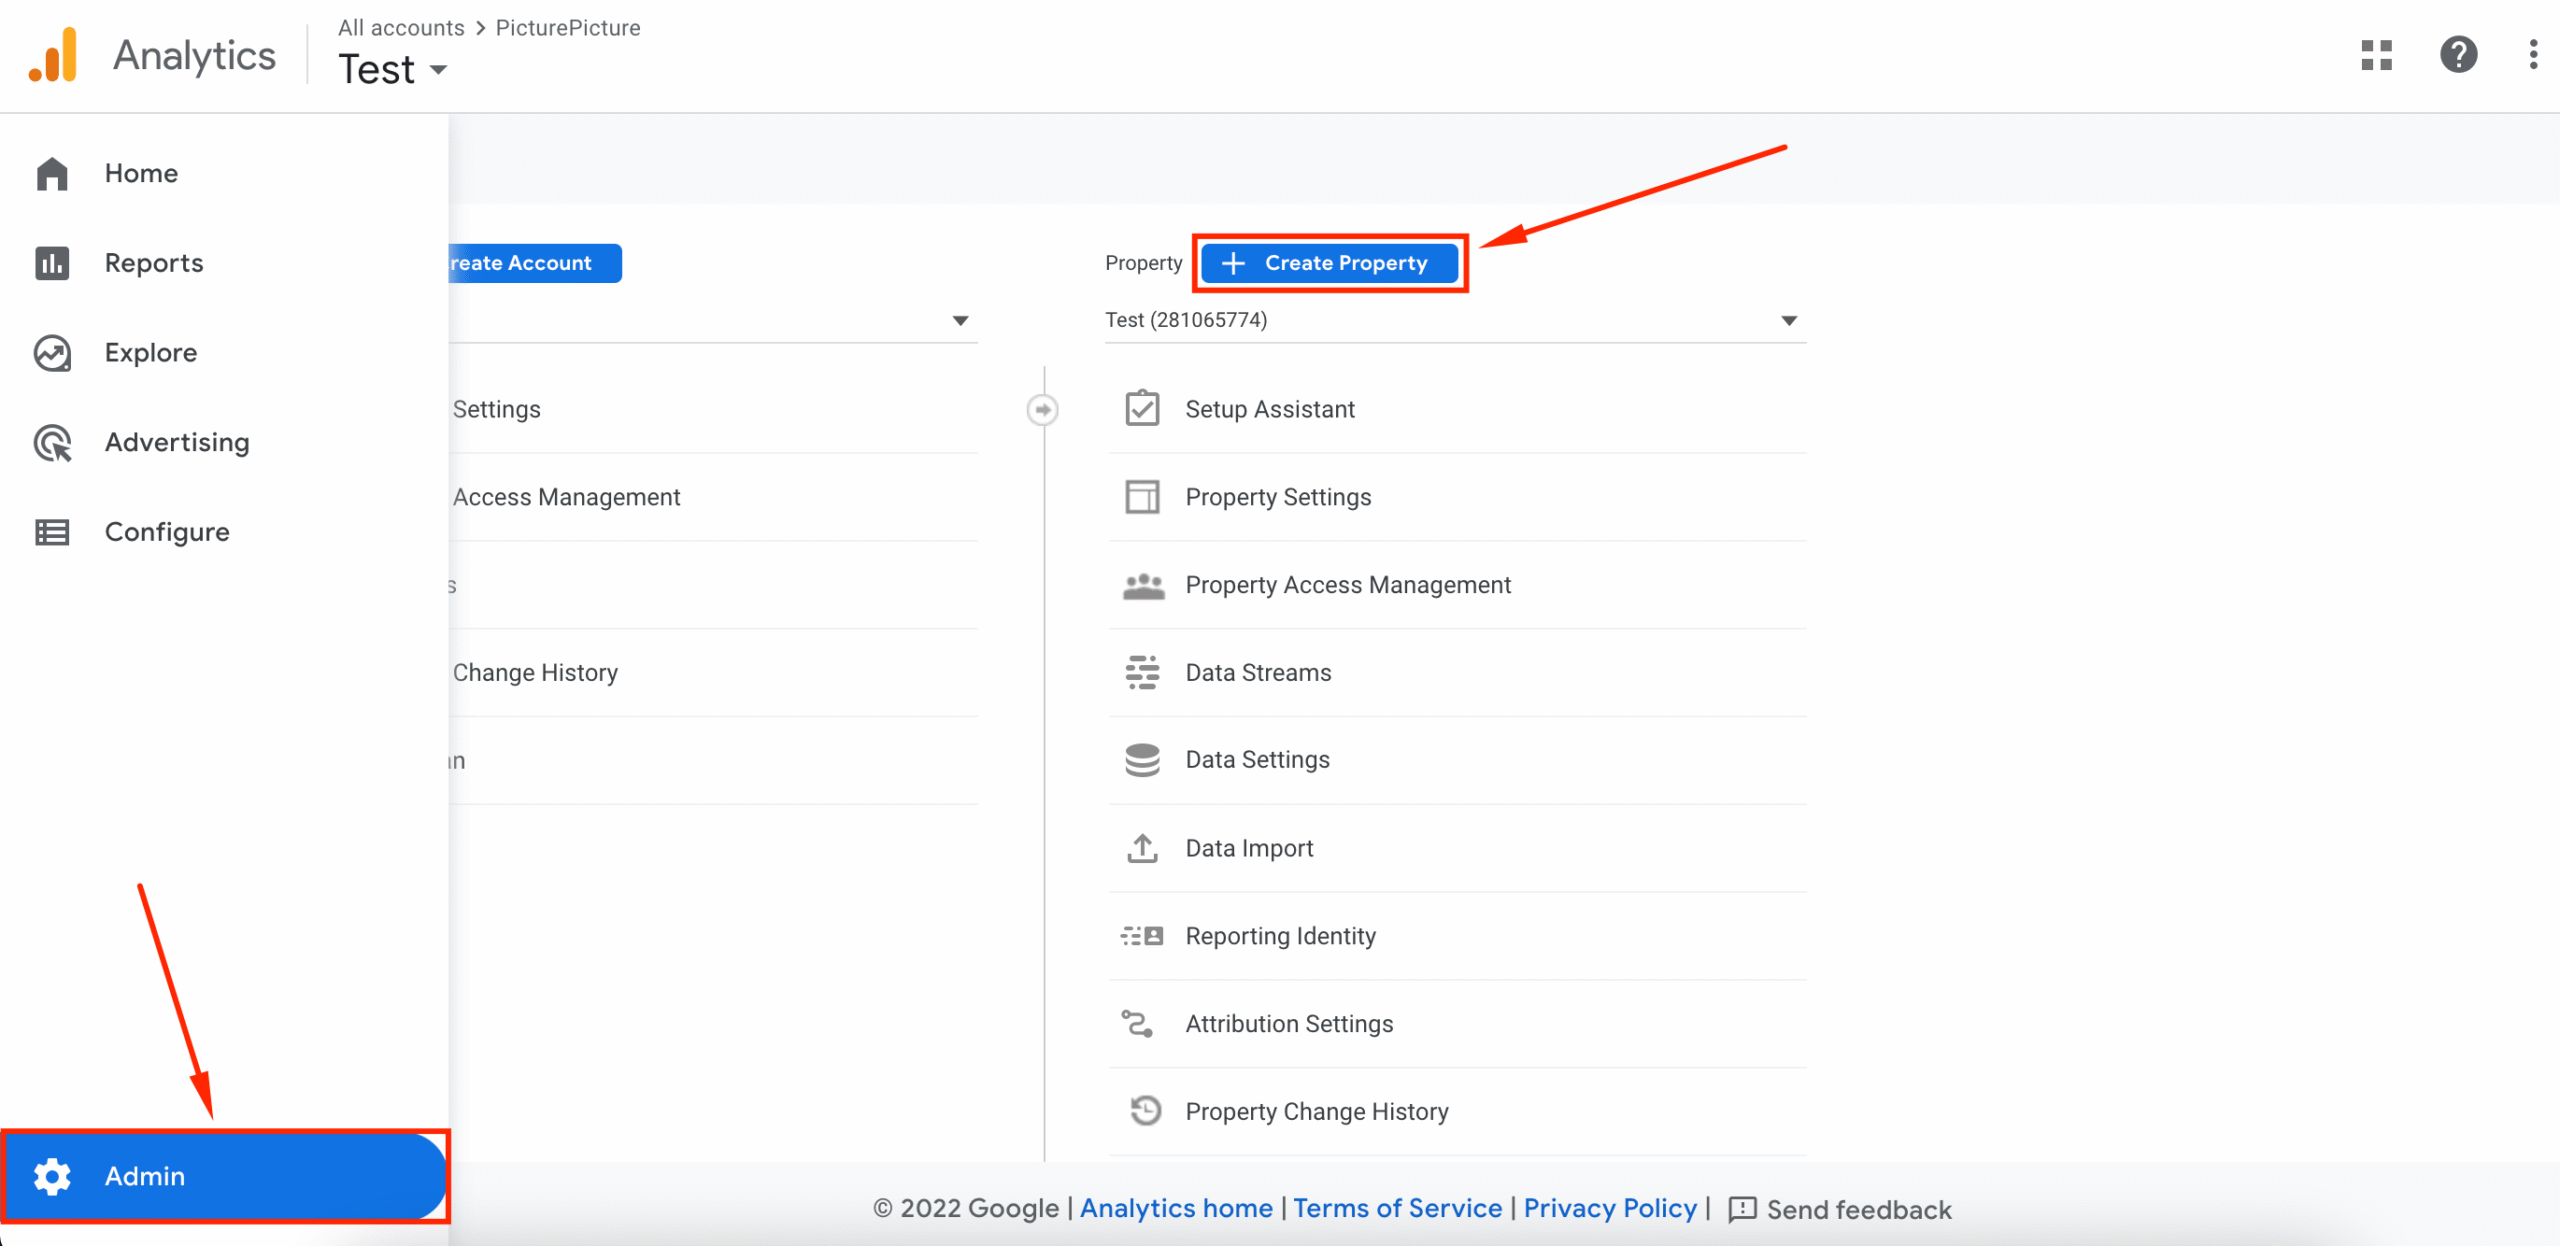
Task: Open Attribution Settings
Action: click(x=1290, y=1023)
